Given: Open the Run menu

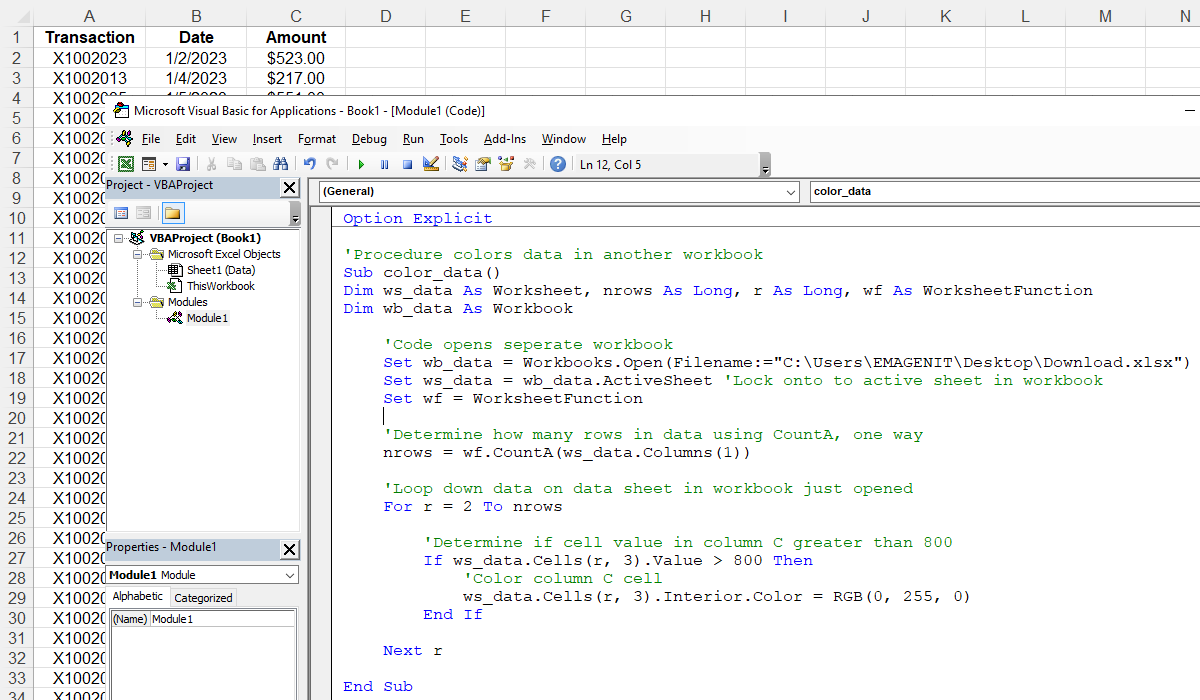Looking at the screenshot, I should click(x=413, y=139).
